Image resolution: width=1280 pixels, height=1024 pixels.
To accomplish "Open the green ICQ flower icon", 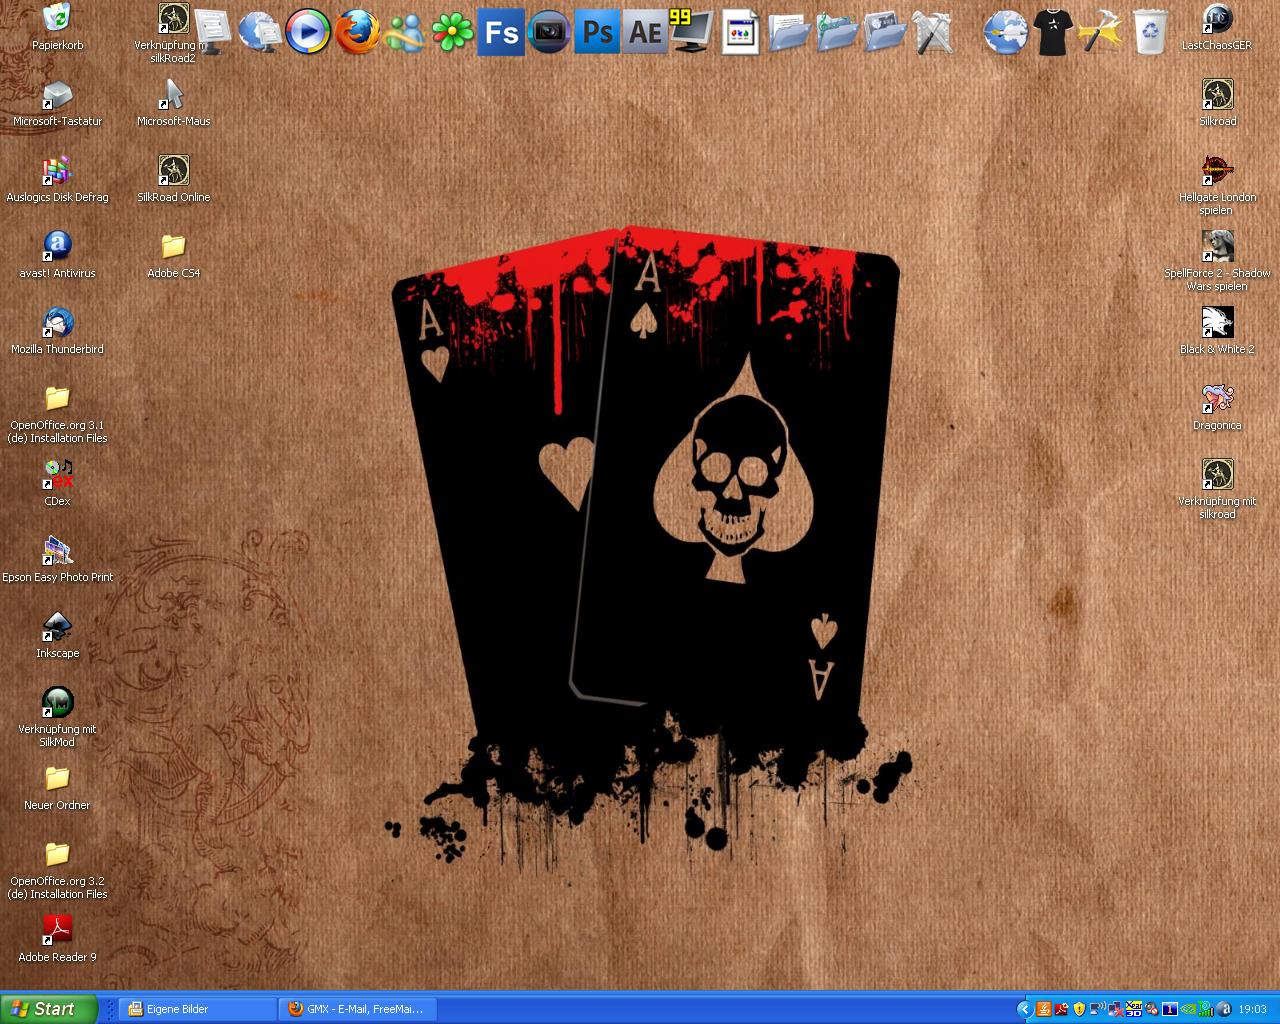I will [x=453, y=32].
